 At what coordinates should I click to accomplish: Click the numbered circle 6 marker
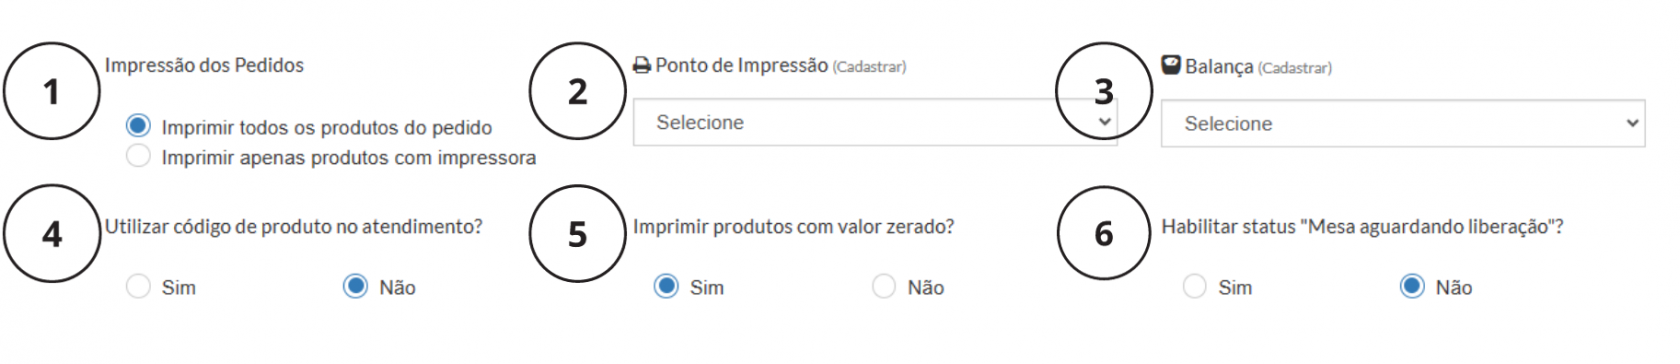pyautogui.click(x=1104, y=233)
